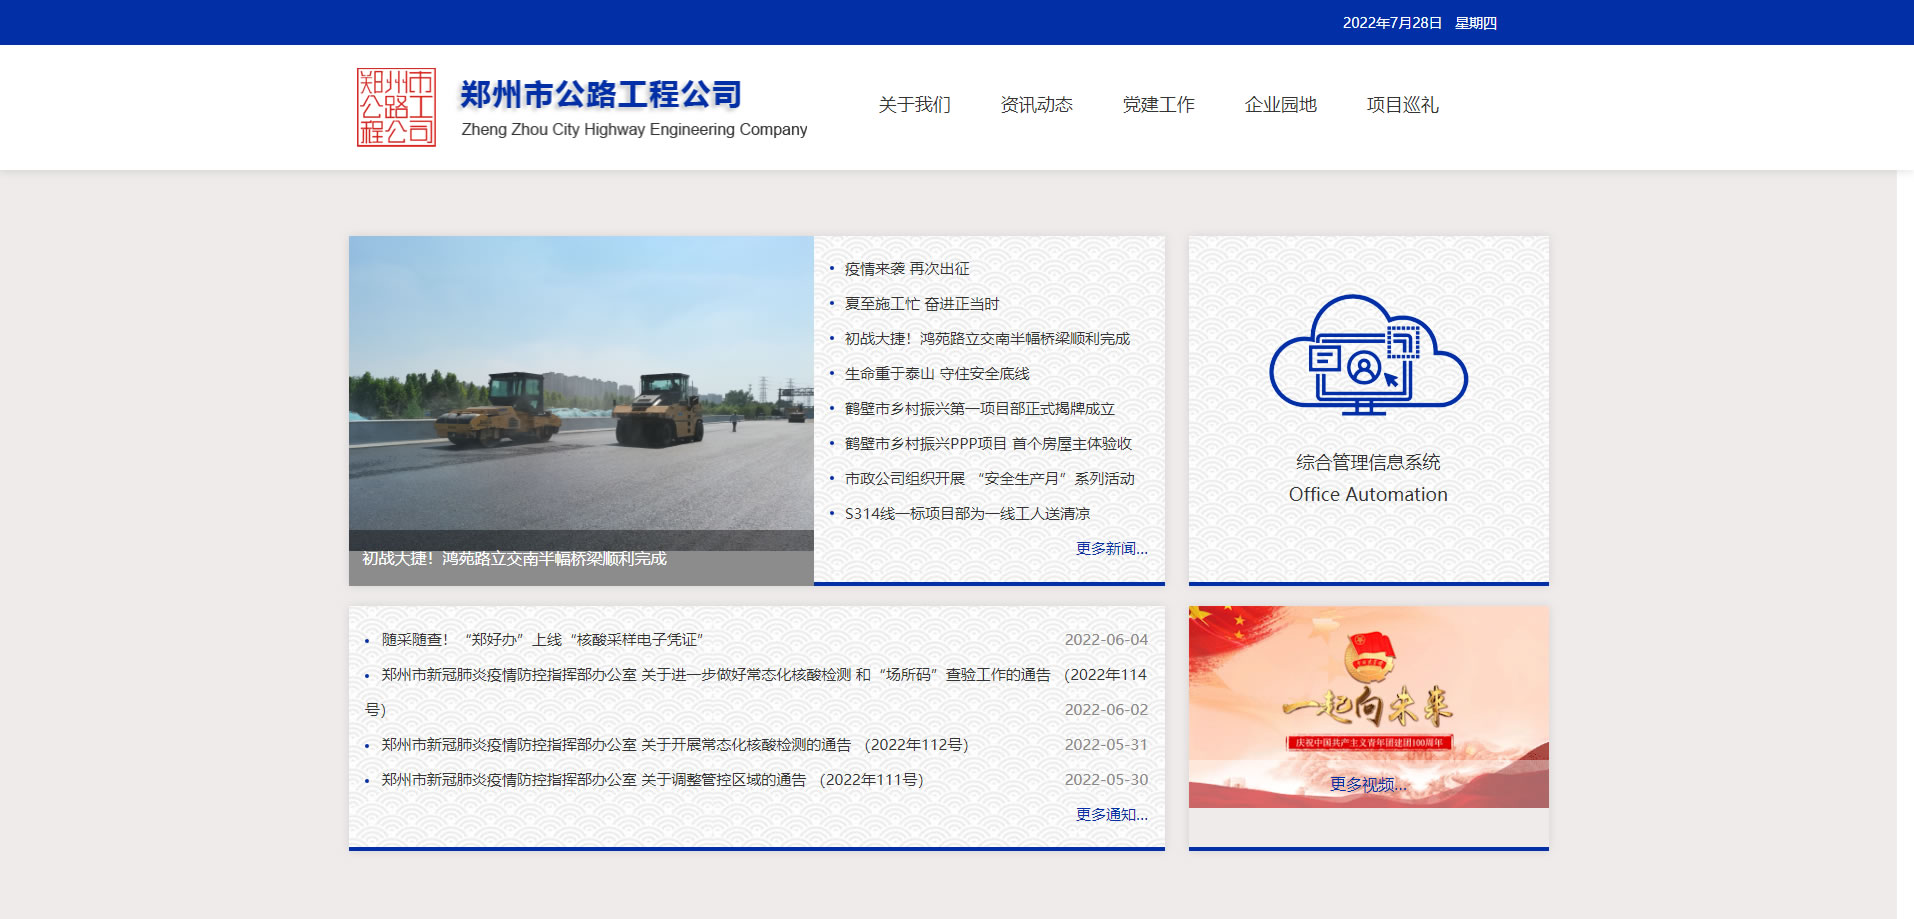
Task: Open the 生命重于泰山 守住安全底线 article
Action: point(937,373)
